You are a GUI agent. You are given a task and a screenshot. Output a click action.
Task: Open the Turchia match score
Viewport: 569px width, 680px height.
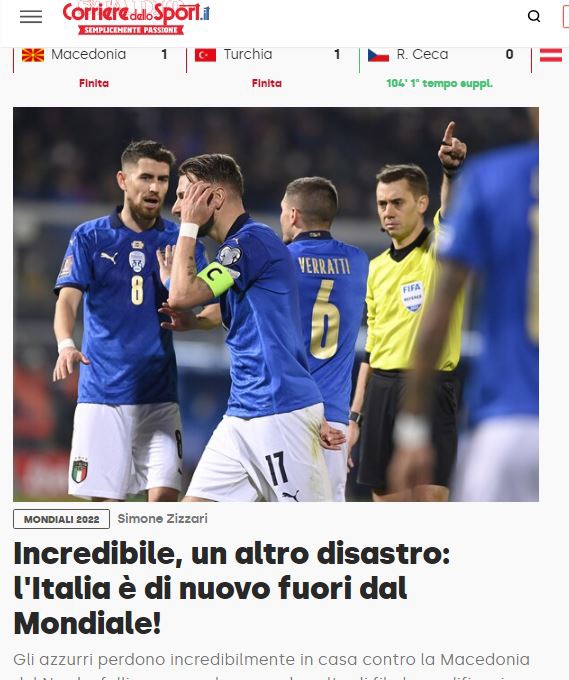337,54
